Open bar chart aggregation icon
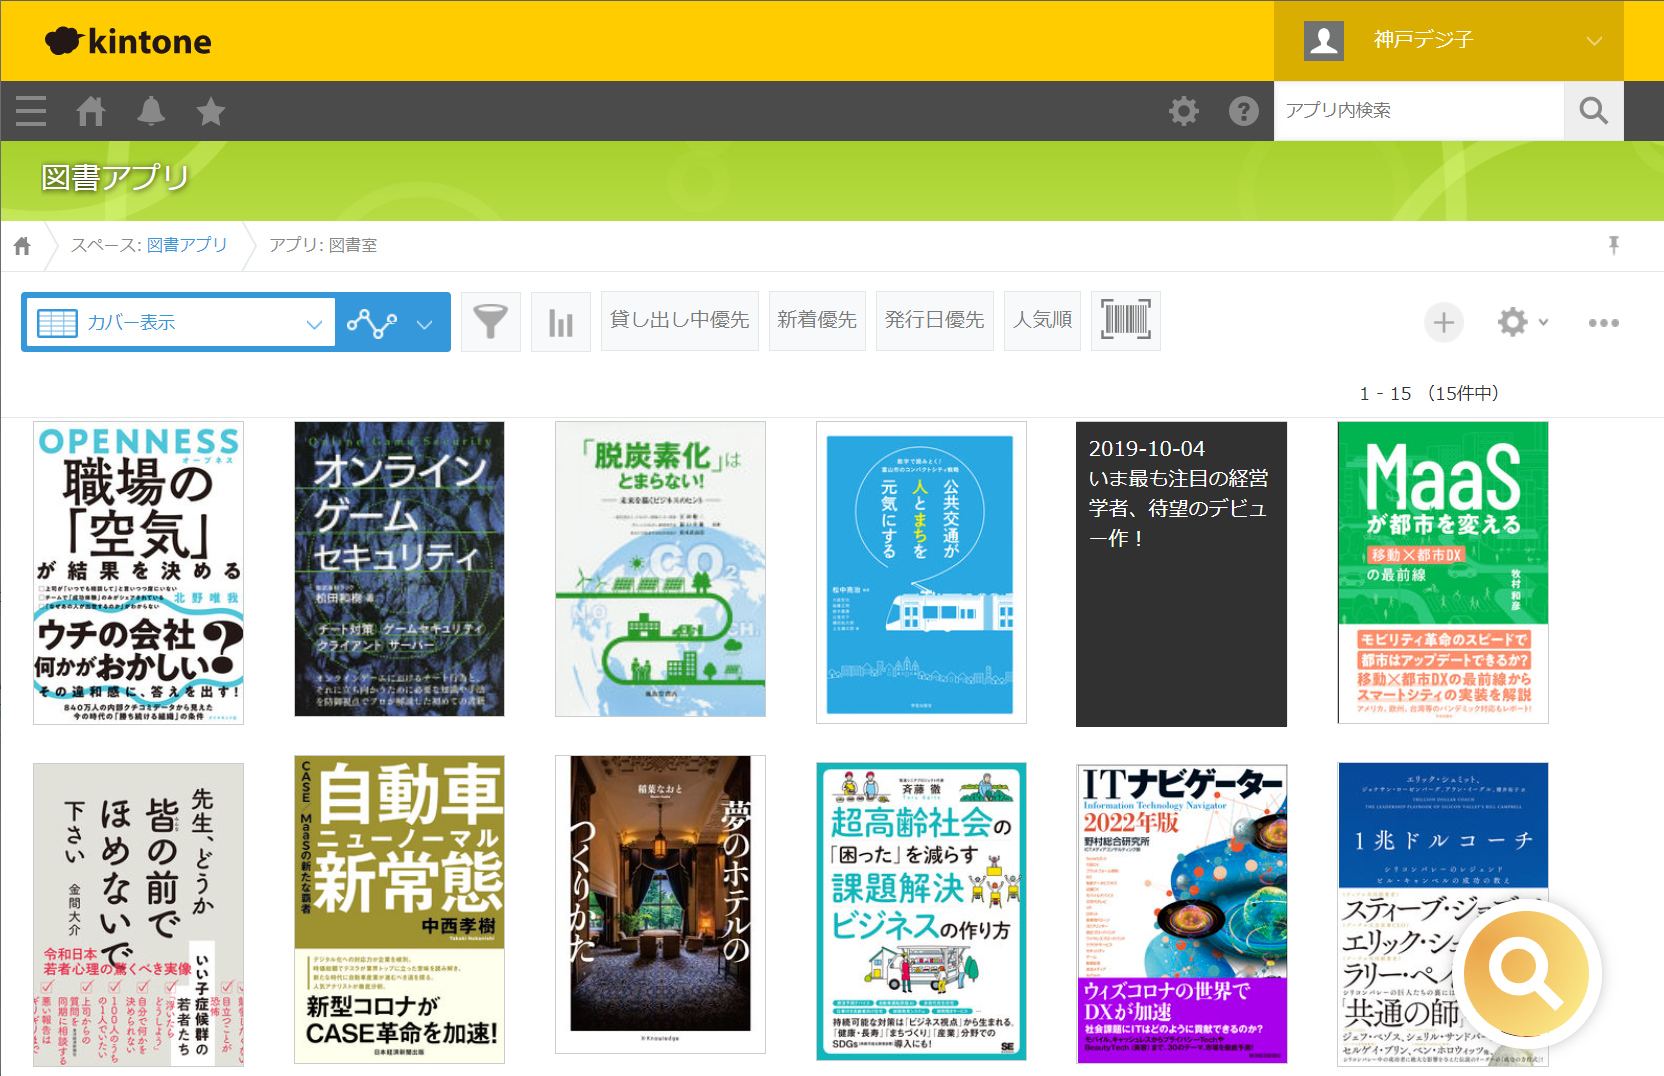1664x1076 pixels. point(561,322)
